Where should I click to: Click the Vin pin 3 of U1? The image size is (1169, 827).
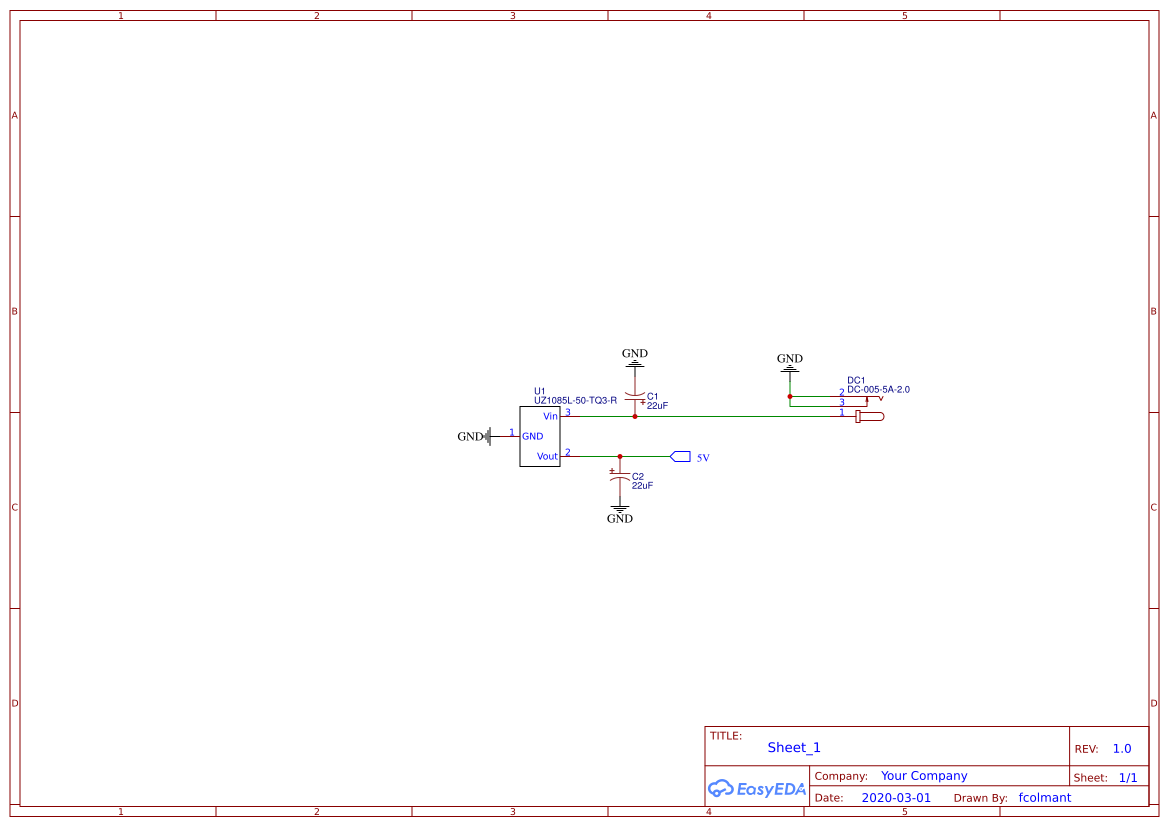(x=569, y=415)
